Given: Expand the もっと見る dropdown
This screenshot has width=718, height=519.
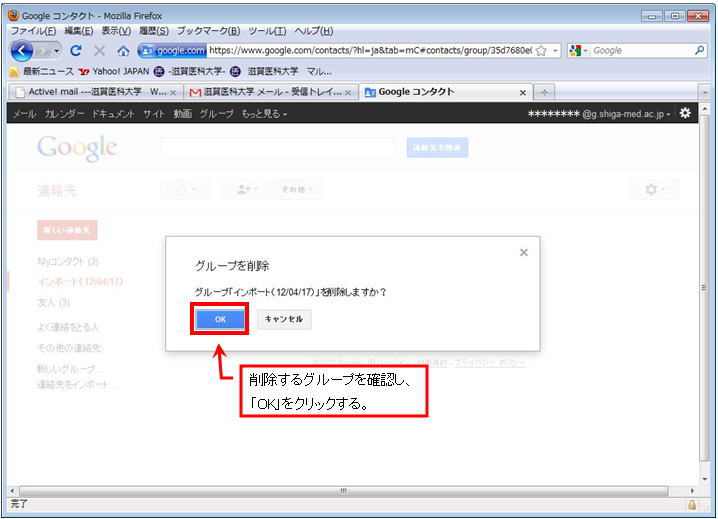Looking at the screenshot, I should pyautogui.click(x=264, y=114).
